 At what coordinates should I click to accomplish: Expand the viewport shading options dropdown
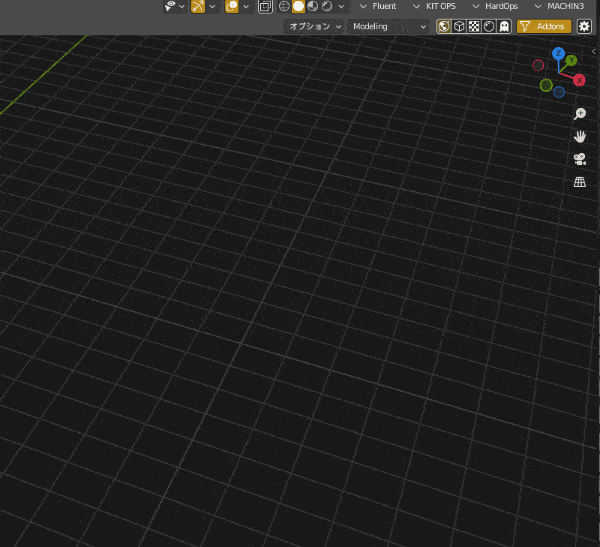coord(341,7)
